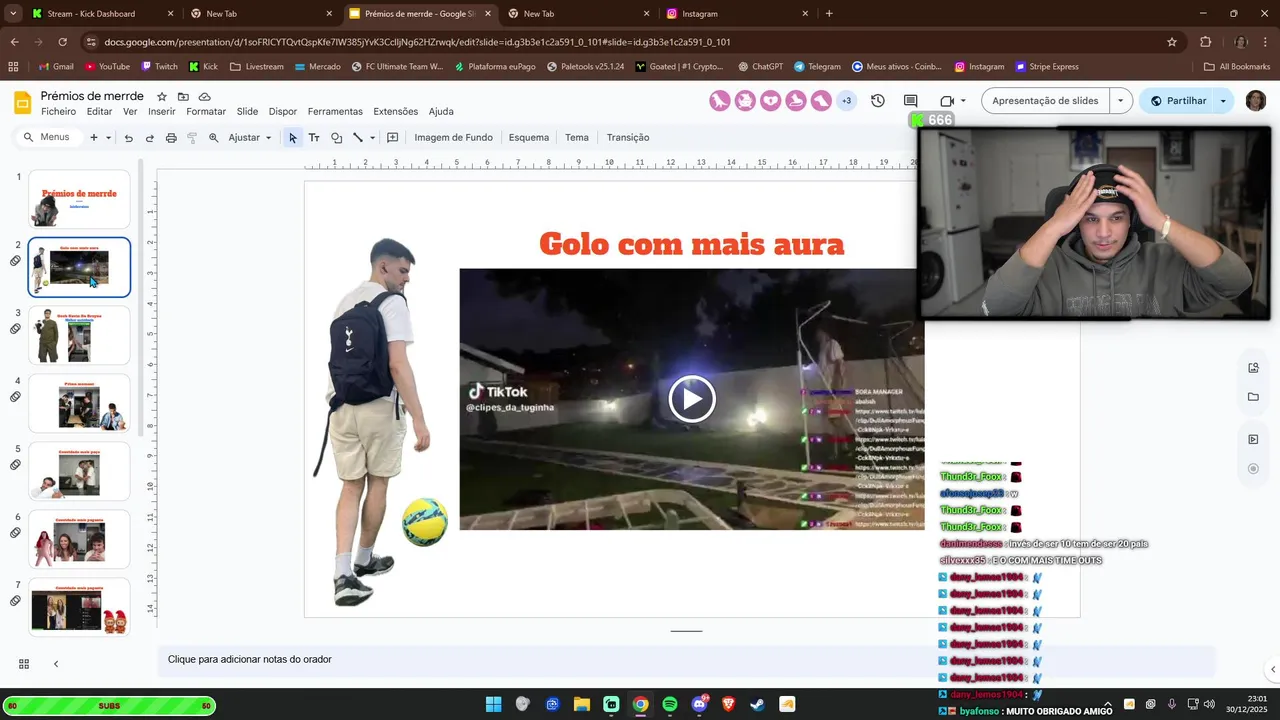Select the line drawing tool

point(358,138)
